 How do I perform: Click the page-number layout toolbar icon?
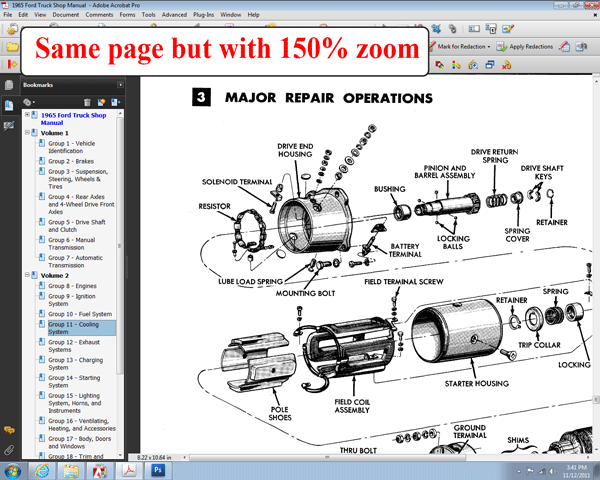click(x=491, y=29)
